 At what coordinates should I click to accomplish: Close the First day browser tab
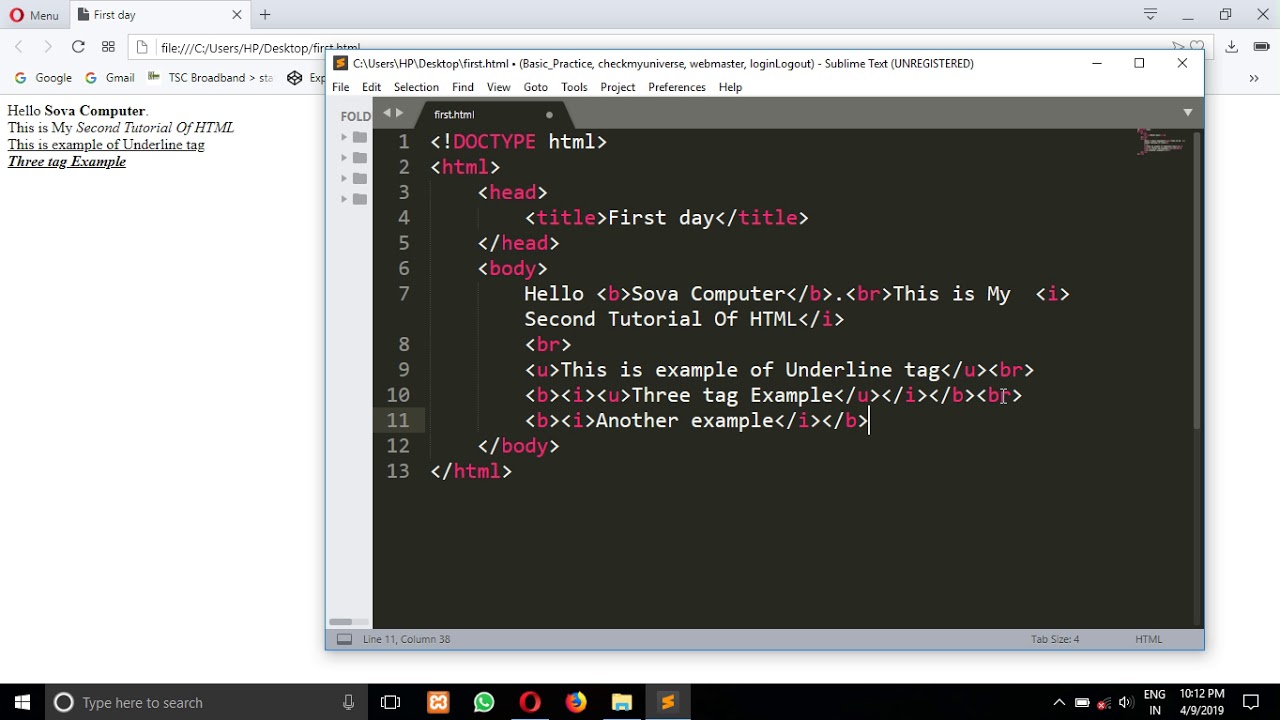pyautogui.click(x=237, y=15)
